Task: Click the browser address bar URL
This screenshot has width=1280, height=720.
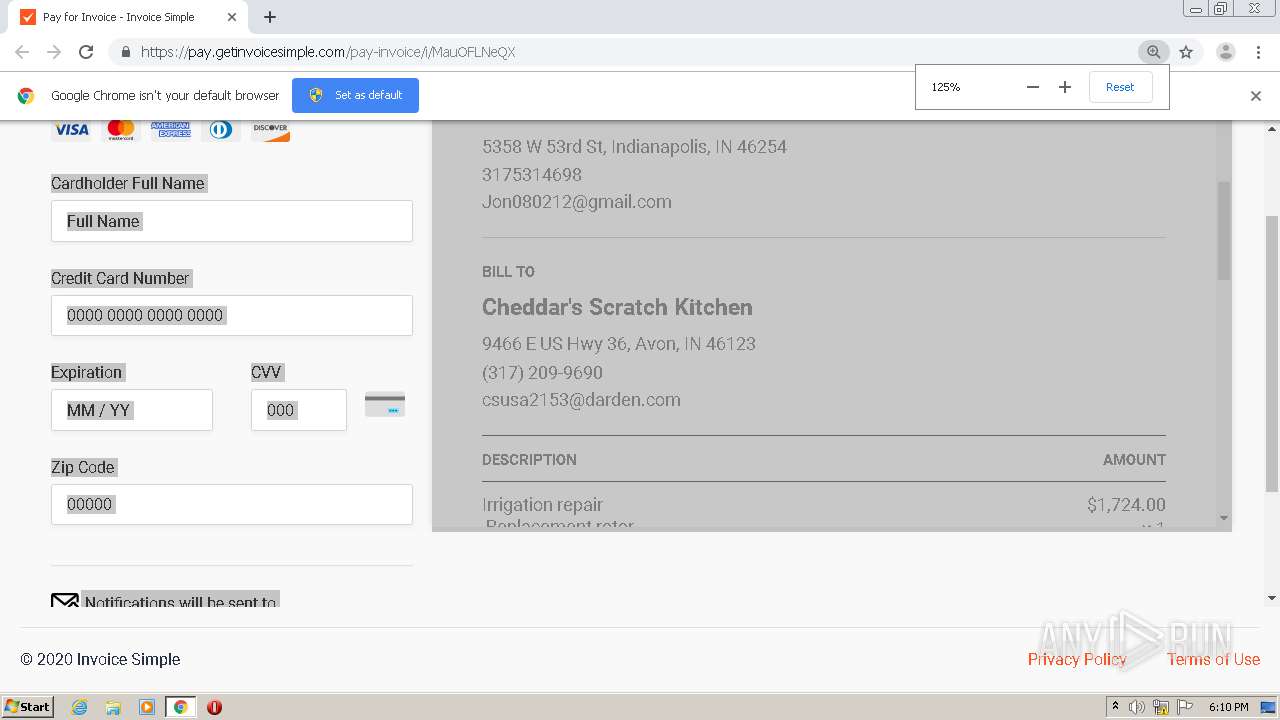Action: coord(328,52)
